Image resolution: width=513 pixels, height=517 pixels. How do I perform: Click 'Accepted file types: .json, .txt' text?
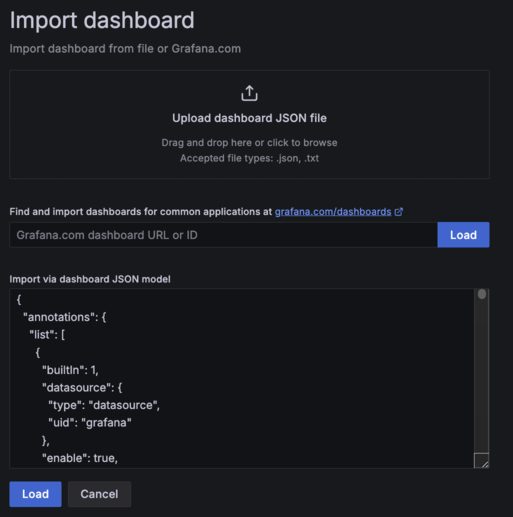click(249, 158)
